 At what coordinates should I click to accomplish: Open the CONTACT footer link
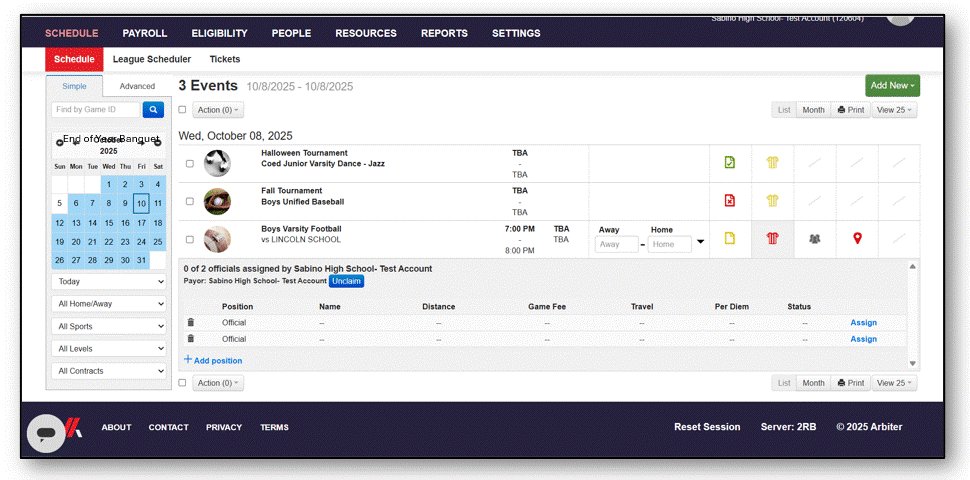click(x=168, y=427)
